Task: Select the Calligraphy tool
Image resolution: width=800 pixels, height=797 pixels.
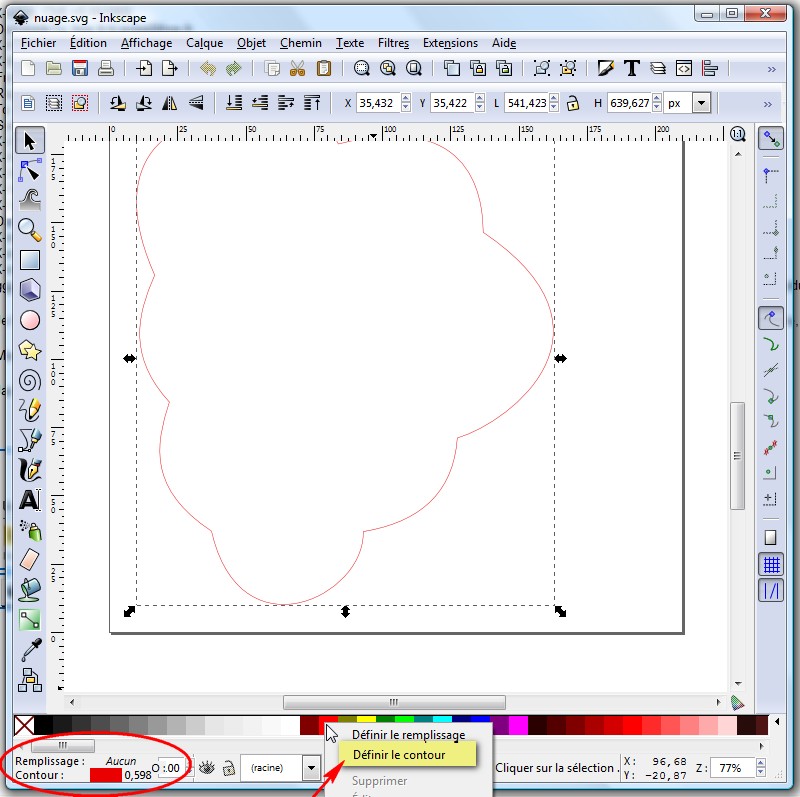Action: tap(30, 470)
